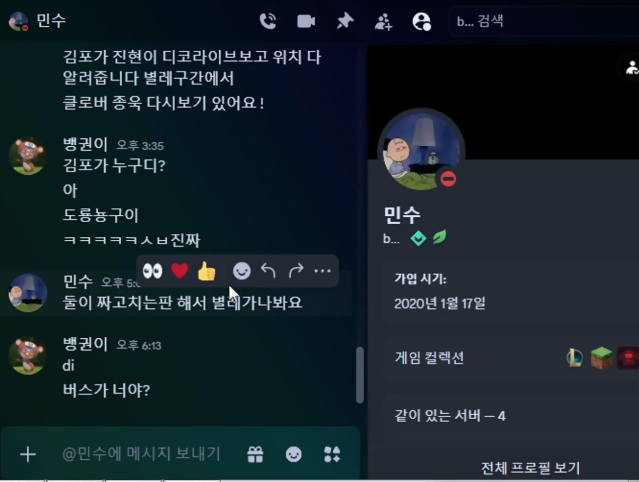This screenshot has width=639, height=482.
Task: Open the gift icon in message bar
Action: tap(255, 454)
